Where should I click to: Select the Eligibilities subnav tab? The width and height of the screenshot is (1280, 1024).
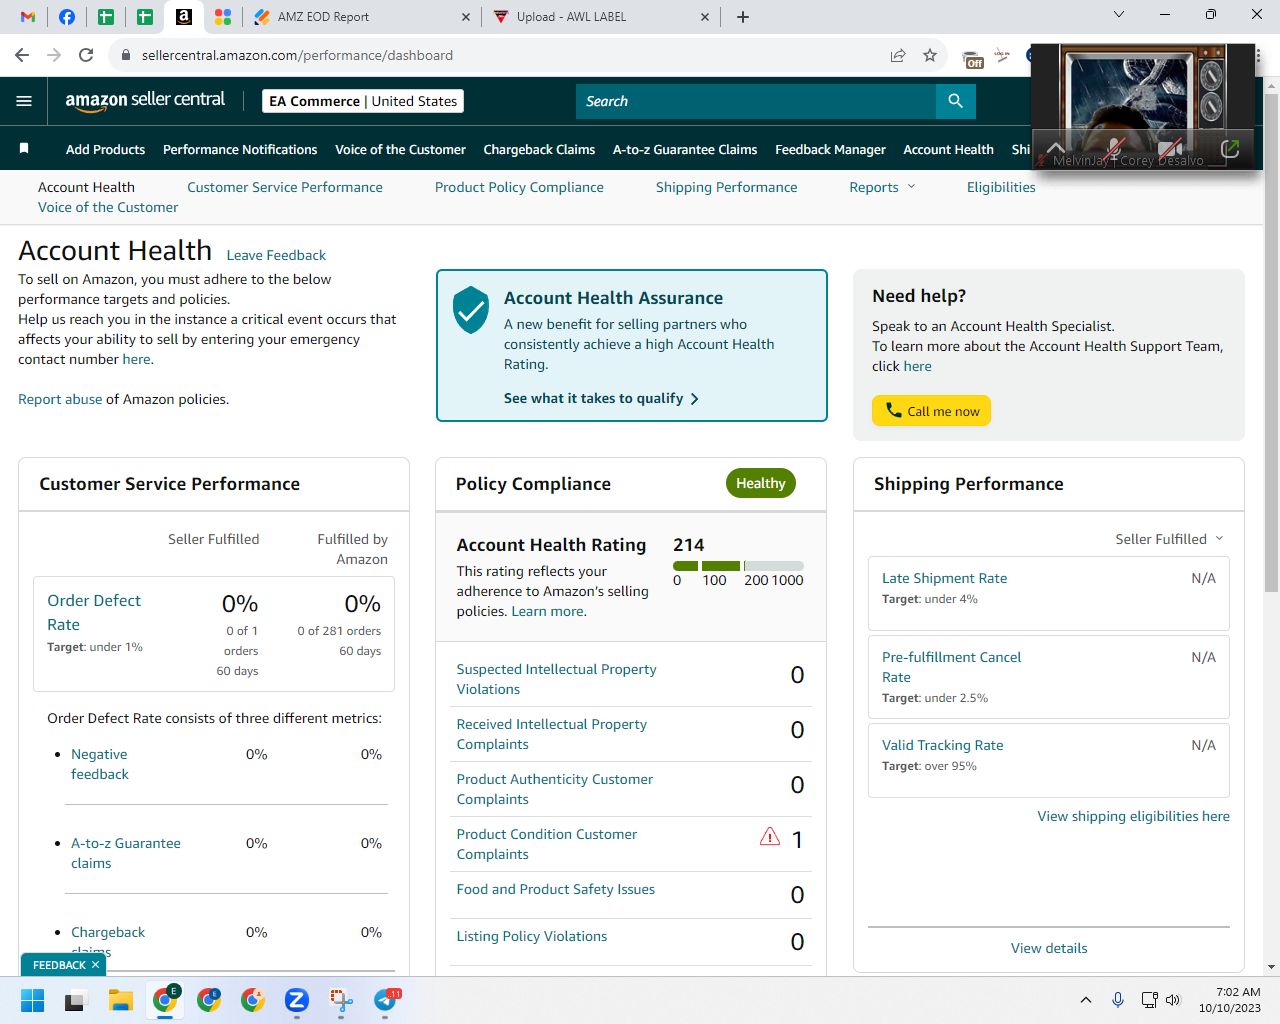coord(1001,187)
